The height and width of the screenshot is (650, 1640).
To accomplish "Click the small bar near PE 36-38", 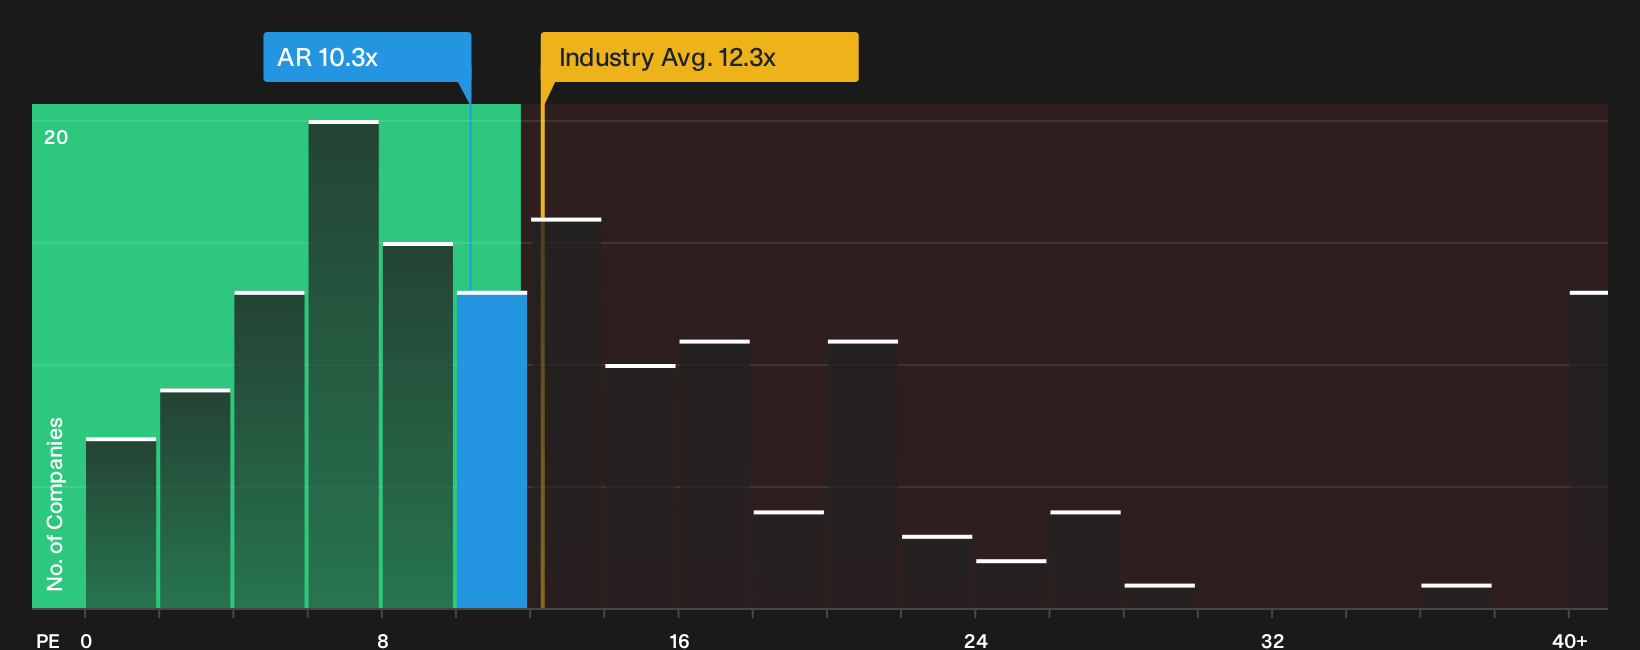I will point(1456,596).
